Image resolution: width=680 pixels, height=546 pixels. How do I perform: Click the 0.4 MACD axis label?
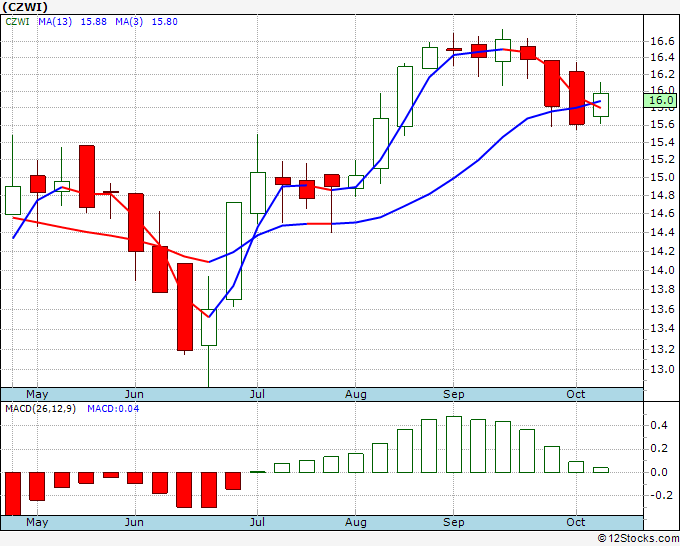coord(659,425)
